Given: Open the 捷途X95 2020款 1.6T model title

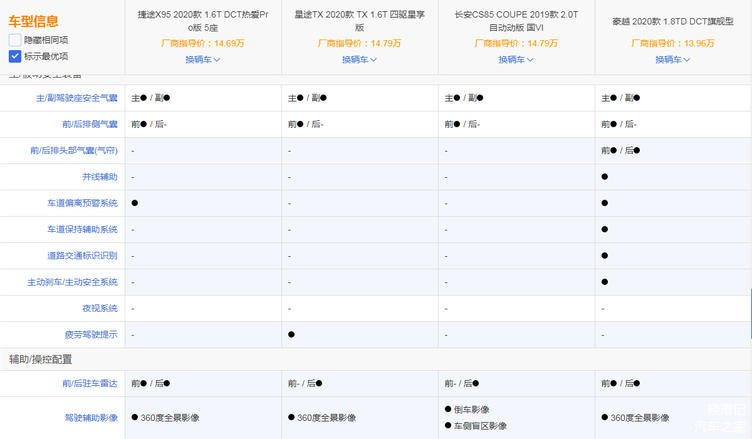Looking at the screenshot, I should pyautogui.click(x=203, y=21).
